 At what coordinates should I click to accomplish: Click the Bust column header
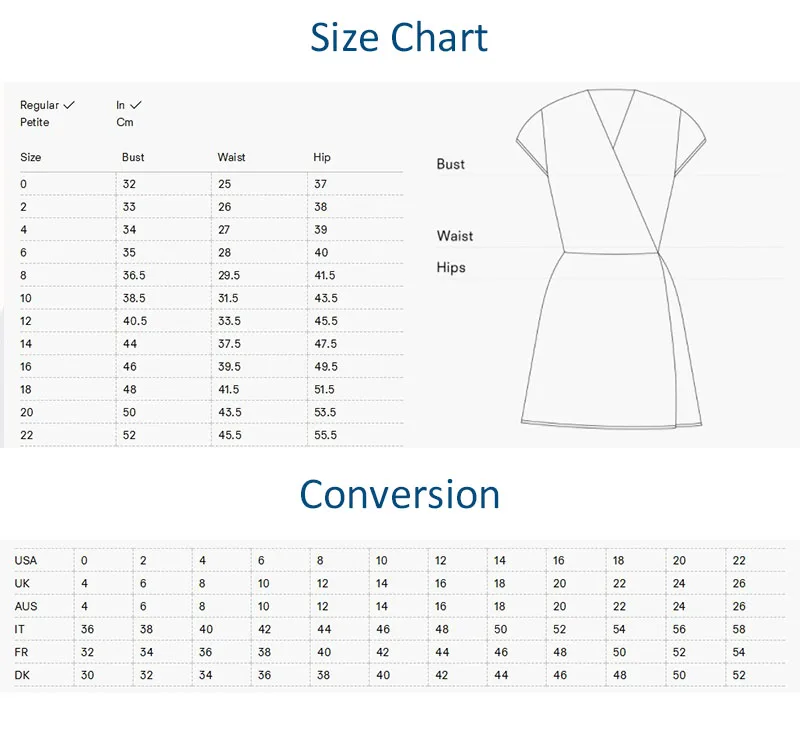[x=133, y=157]
